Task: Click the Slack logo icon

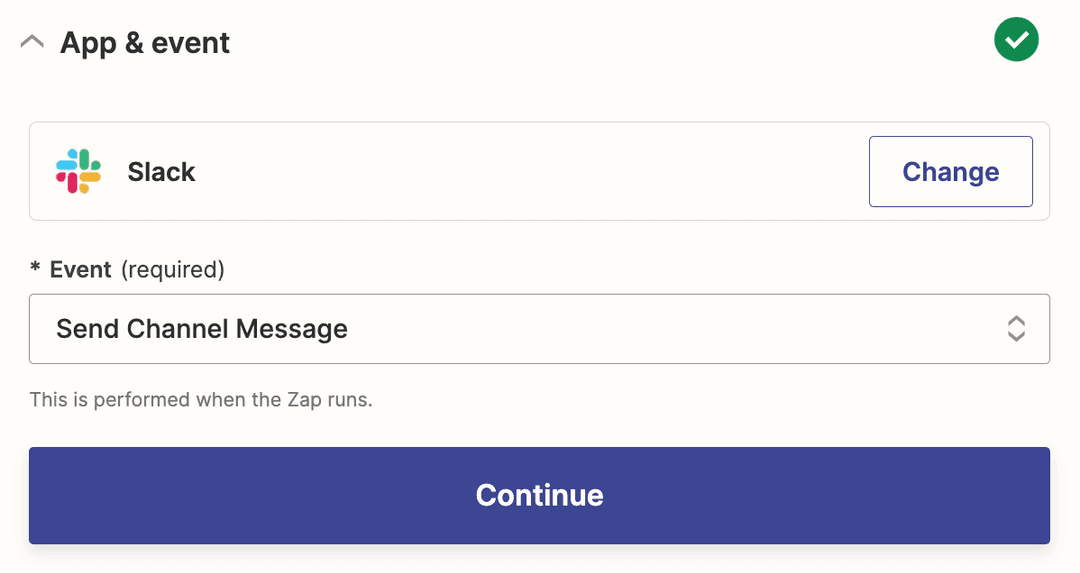Action: (78, 171)
